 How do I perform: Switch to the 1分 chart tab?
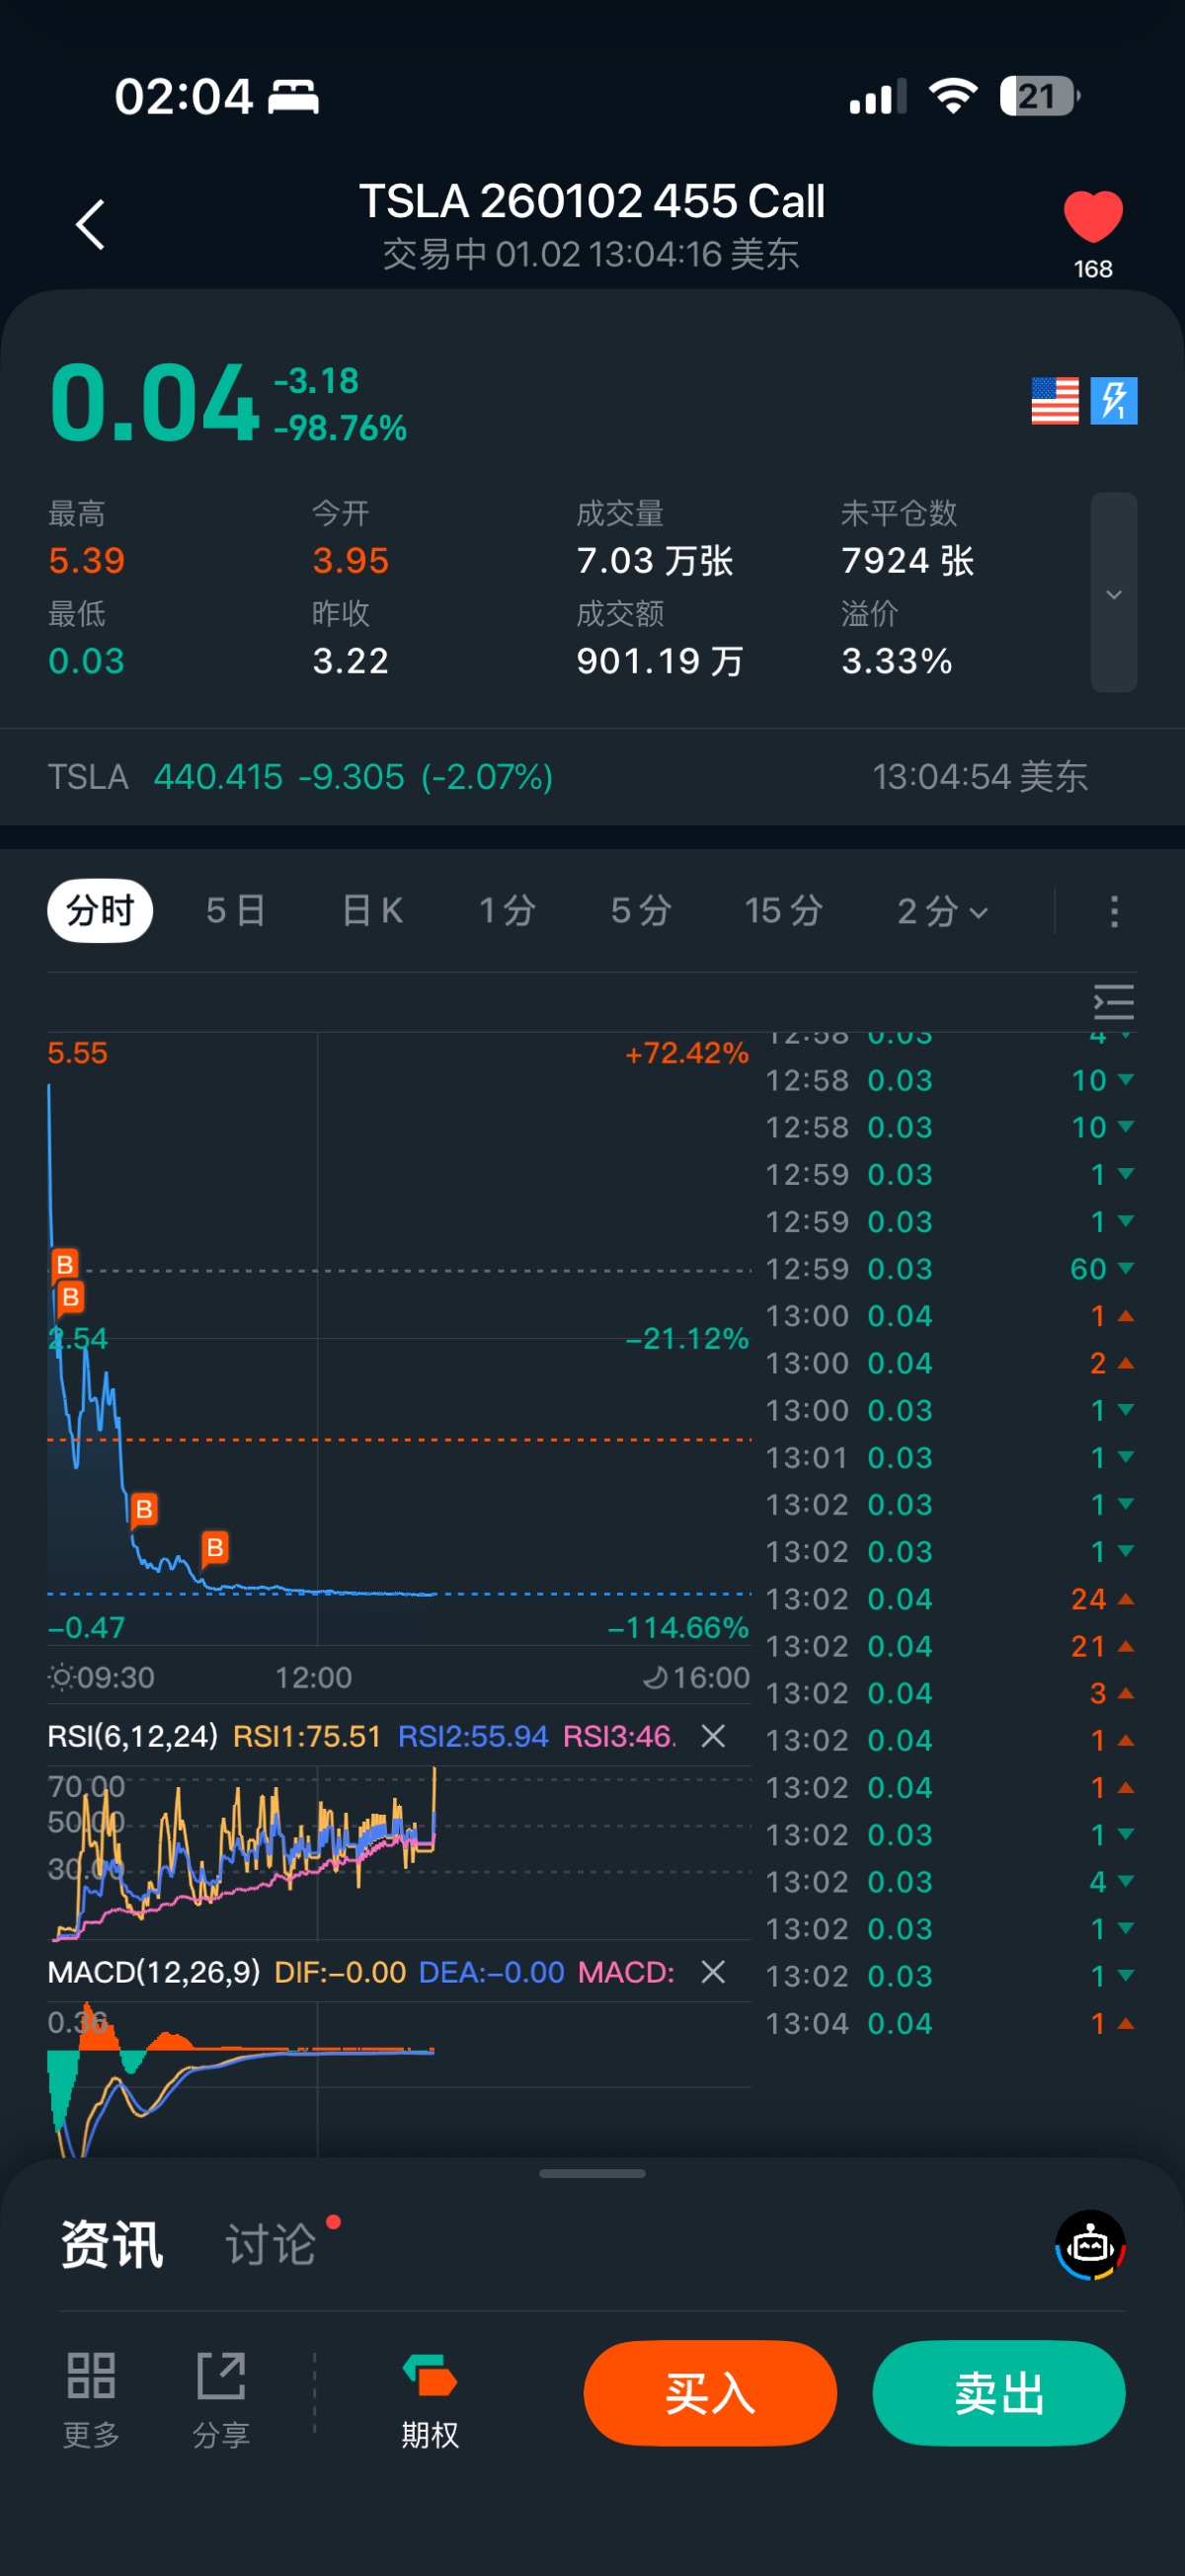pos(507,910)
